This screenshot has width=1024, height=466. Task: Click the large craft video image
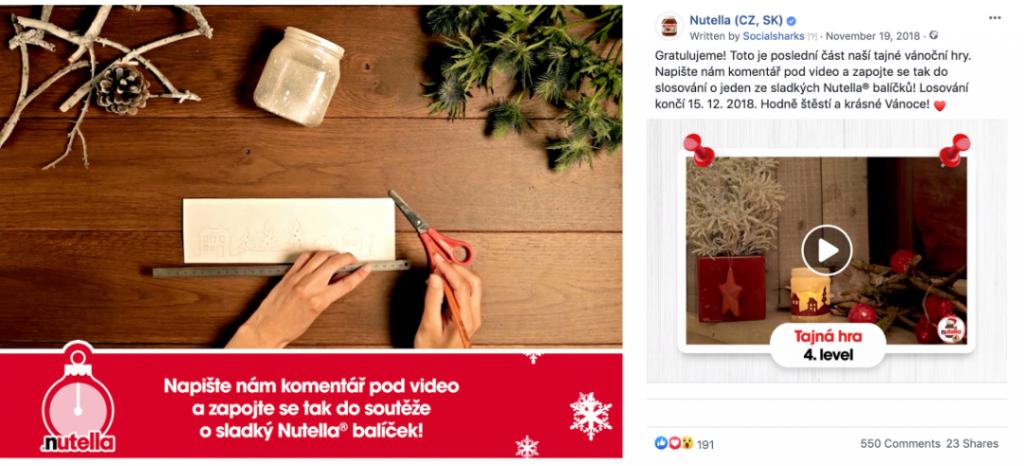[311, 176]
